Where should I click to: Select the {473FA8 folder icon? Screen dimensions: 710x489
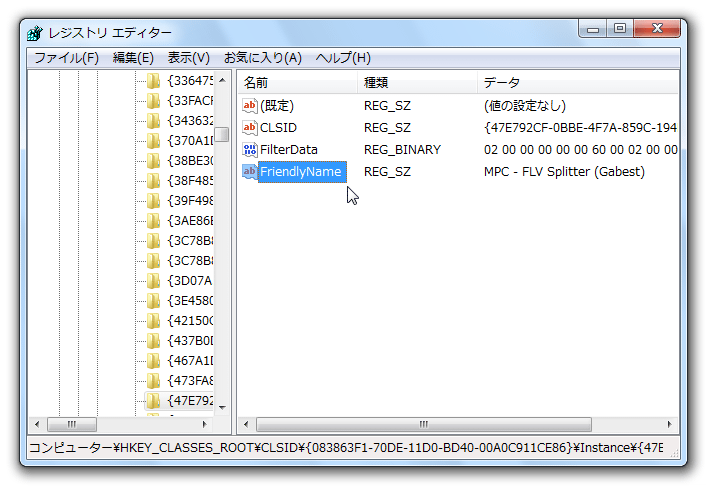[x=154, y=380]
